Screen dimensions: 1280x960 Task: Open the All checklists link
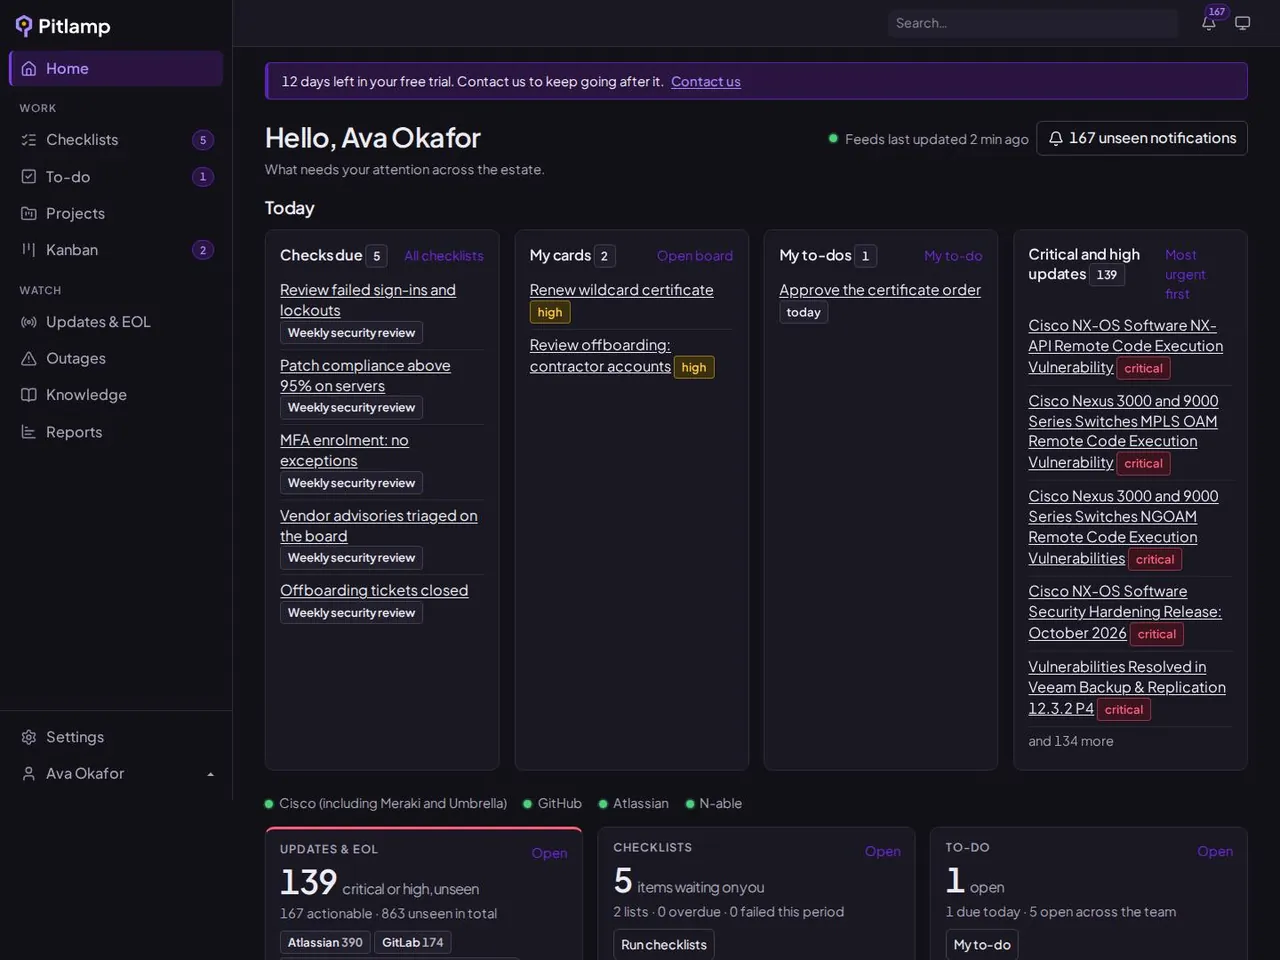(x=444, y=256)
